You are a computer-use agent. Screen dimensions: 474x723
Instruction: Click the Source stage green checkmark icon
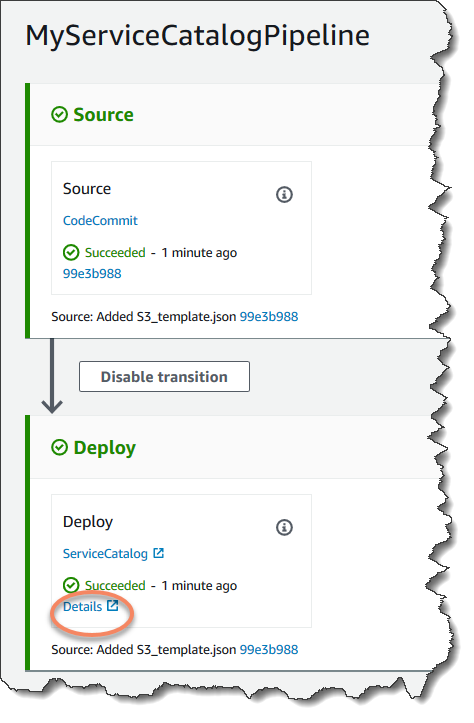tap(59, 114)
